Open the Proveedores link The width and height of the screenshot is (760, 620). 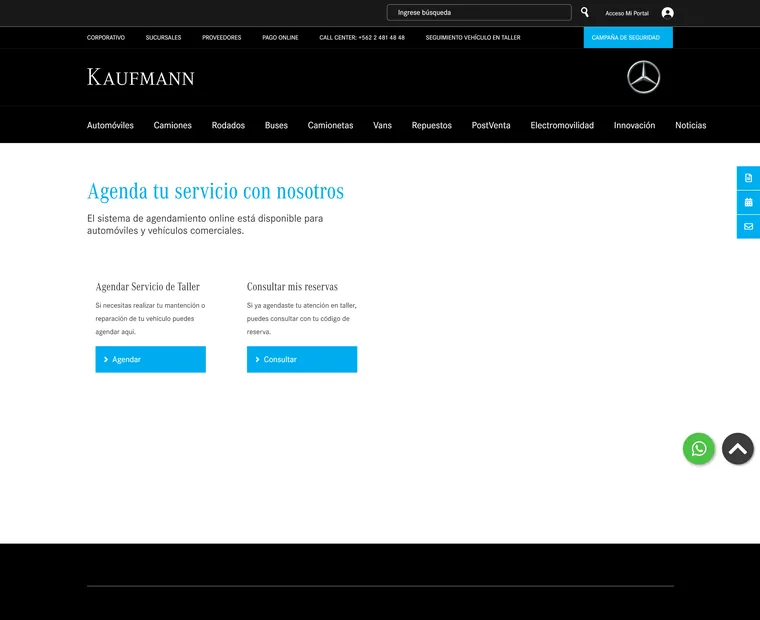pyautogui.click(x=222, y=37)
